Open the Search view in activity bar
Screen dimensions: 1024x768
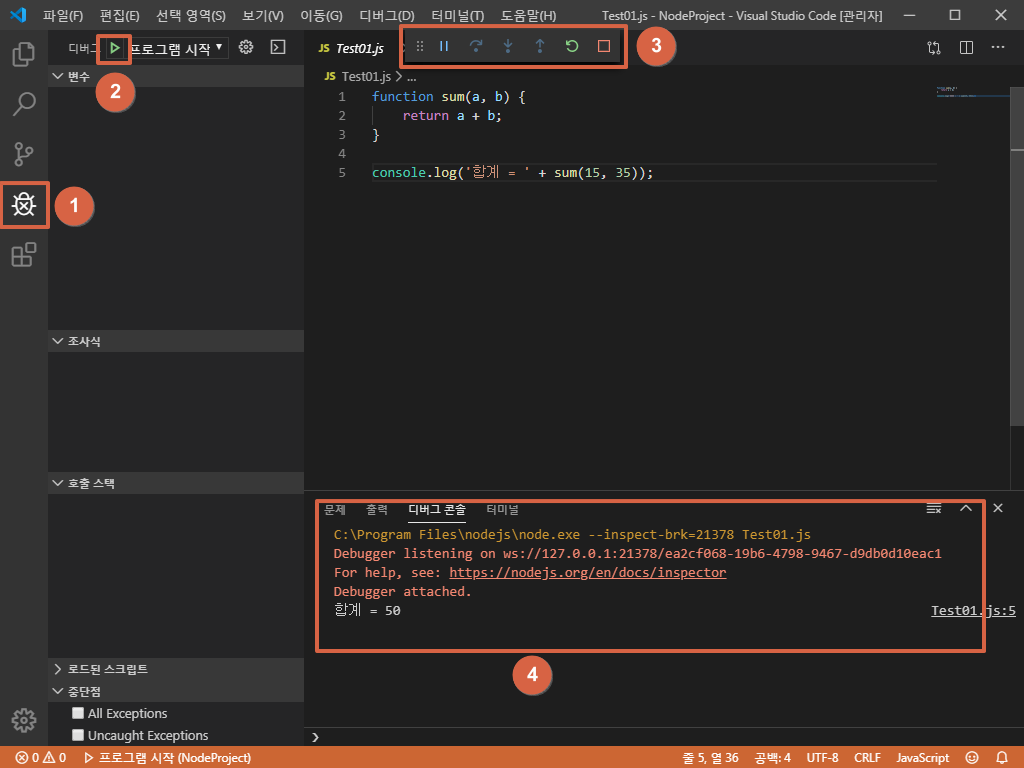pyautogui.click(x=24, y=104)
